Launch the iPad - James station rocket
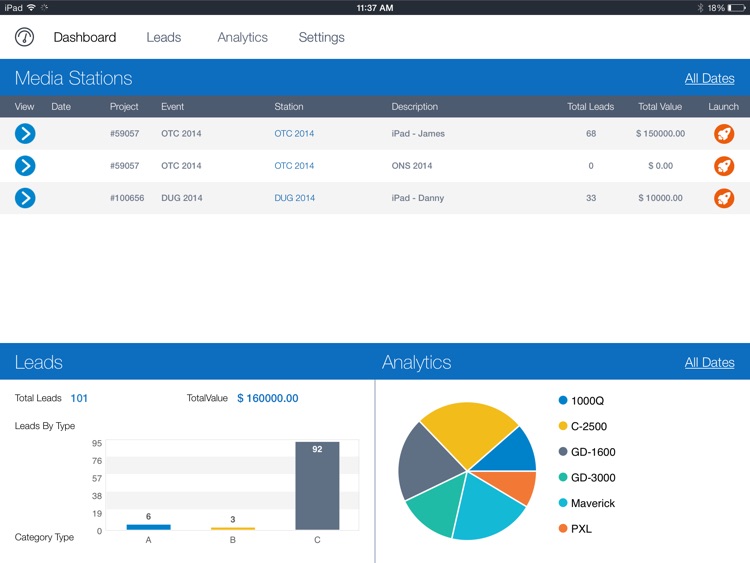Viewport: 750px width, 563px height. pyautogui.click(x=724, y=134)
